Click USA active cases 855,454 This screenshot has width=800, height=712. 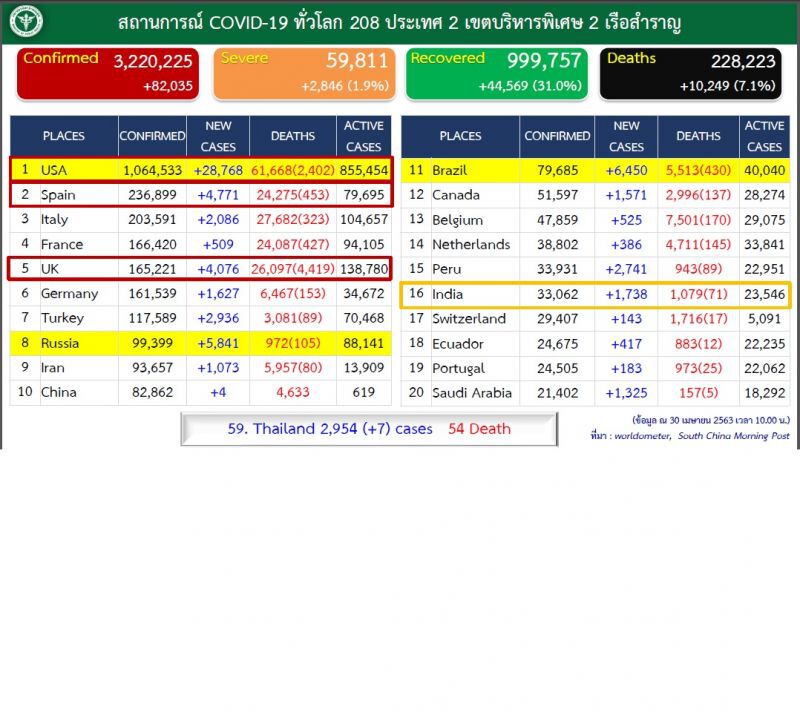tap(364, 170)
